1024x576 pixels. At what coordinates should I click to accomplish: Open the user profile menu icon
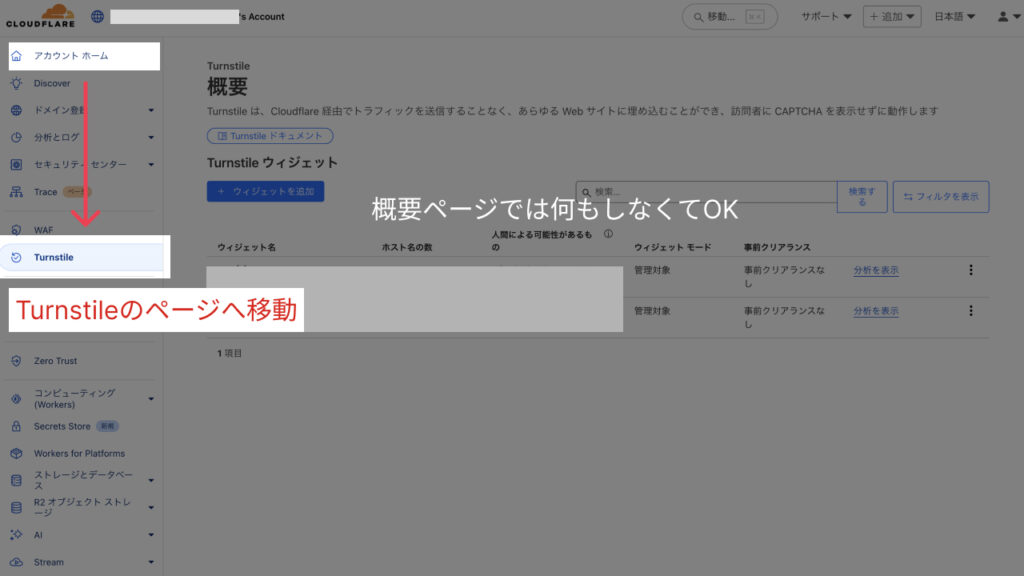(x=1008, y=16)
